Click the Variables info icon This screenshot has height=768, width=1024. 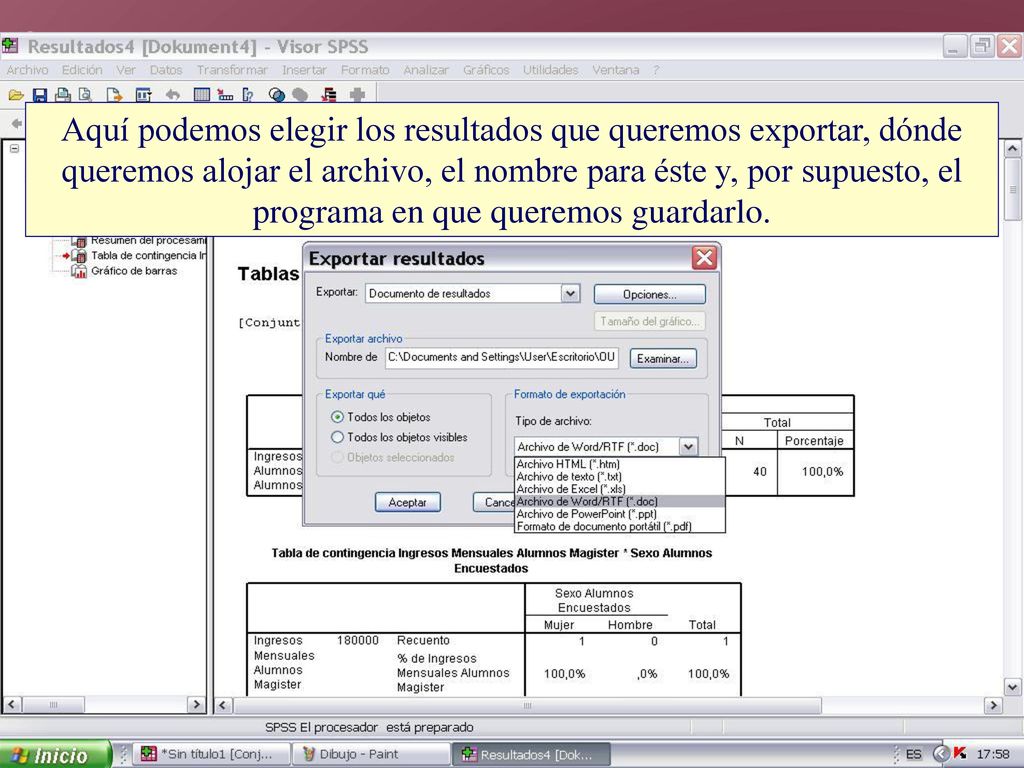(248, 95)
